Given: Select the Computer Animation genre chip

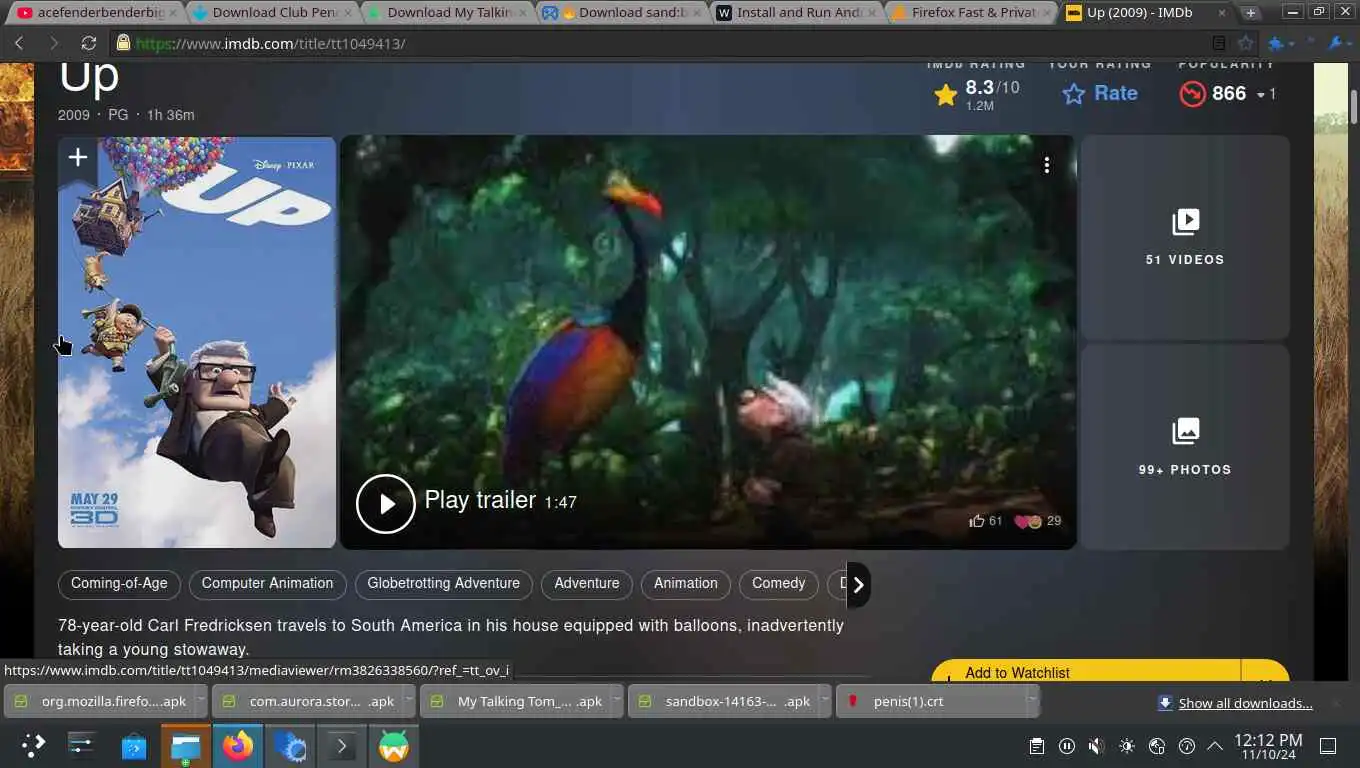Looking at the screenshot, I should (x=267, y=584).
